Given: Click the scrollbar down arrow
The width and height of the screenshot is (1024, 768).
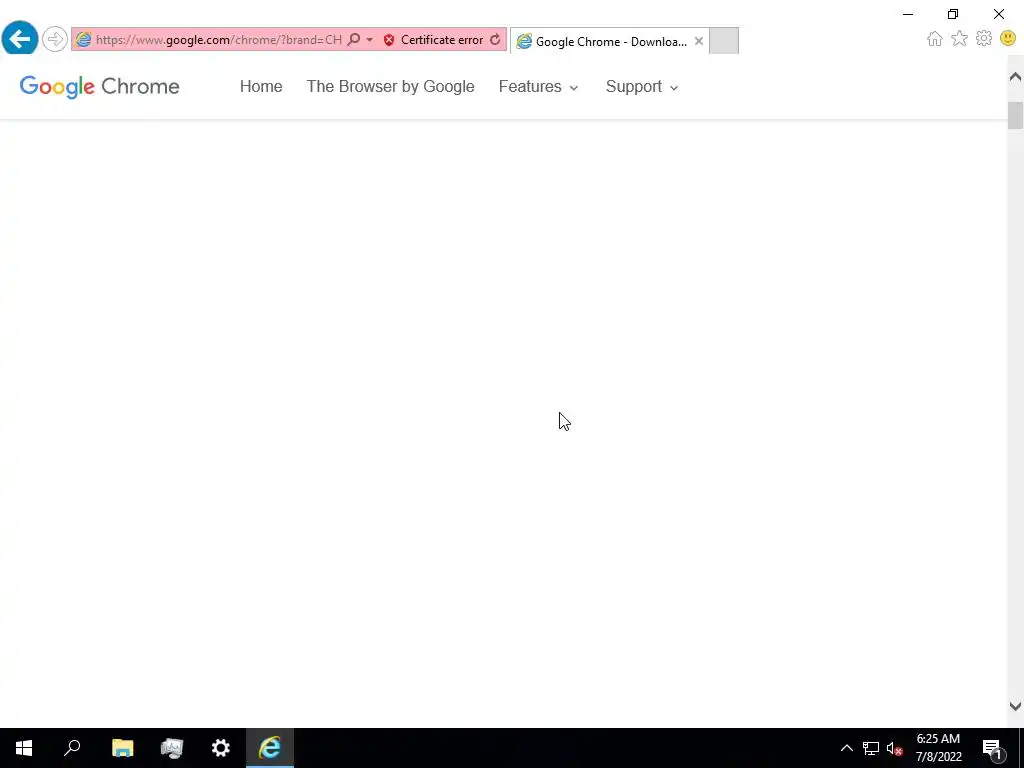Looking at the screenshot, I should [x=1015, y=706].
